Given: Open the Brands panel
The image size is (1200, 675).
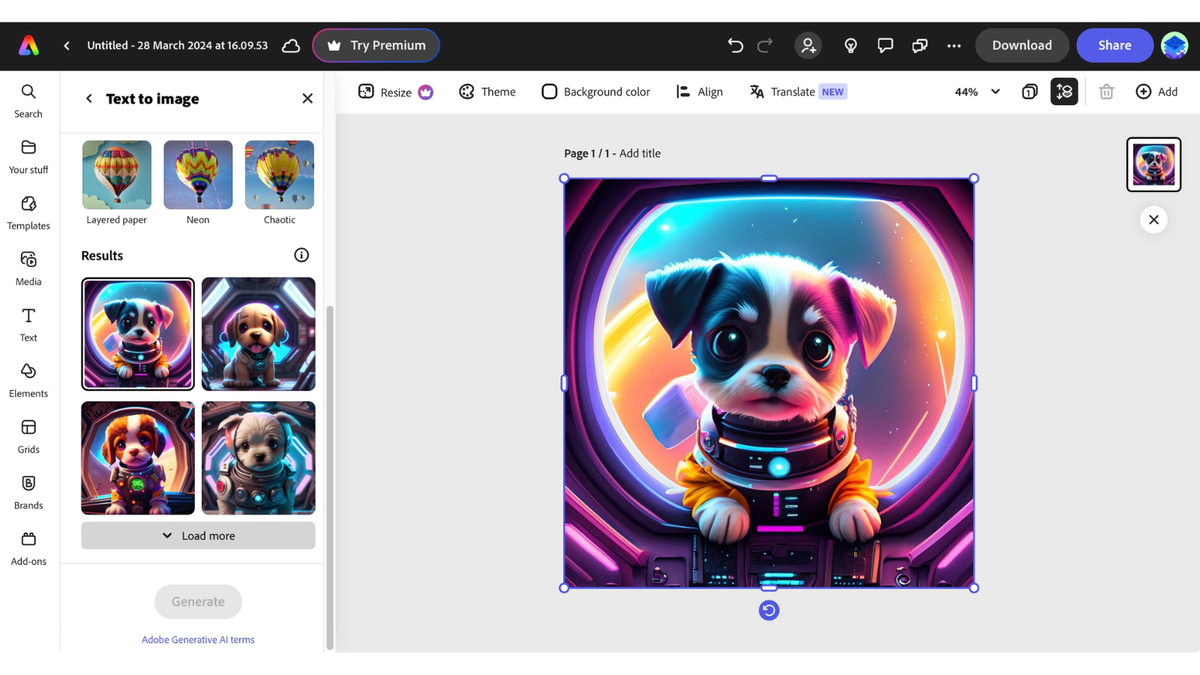Looking at the screenshot, I should tap(27, 492).
